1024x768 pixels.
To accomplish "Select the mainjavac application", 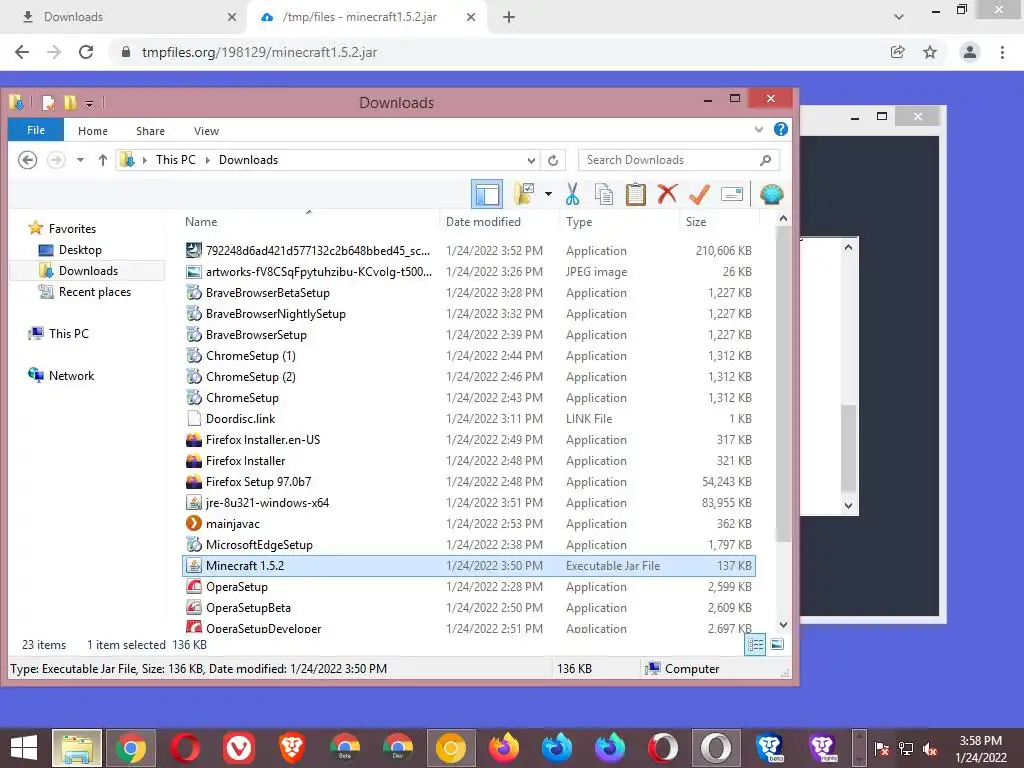I will click(x=468, y=524).
